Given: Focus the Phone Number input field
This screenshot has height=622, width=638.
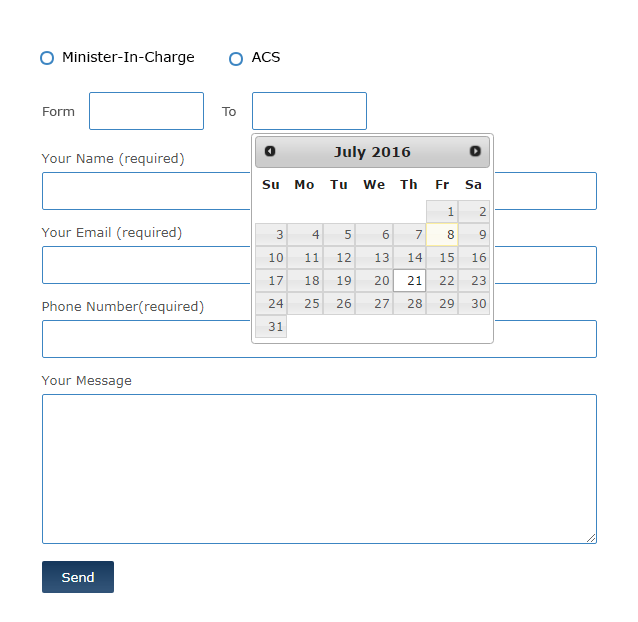Looking at the screenshot, I should (x=145, y=339).
